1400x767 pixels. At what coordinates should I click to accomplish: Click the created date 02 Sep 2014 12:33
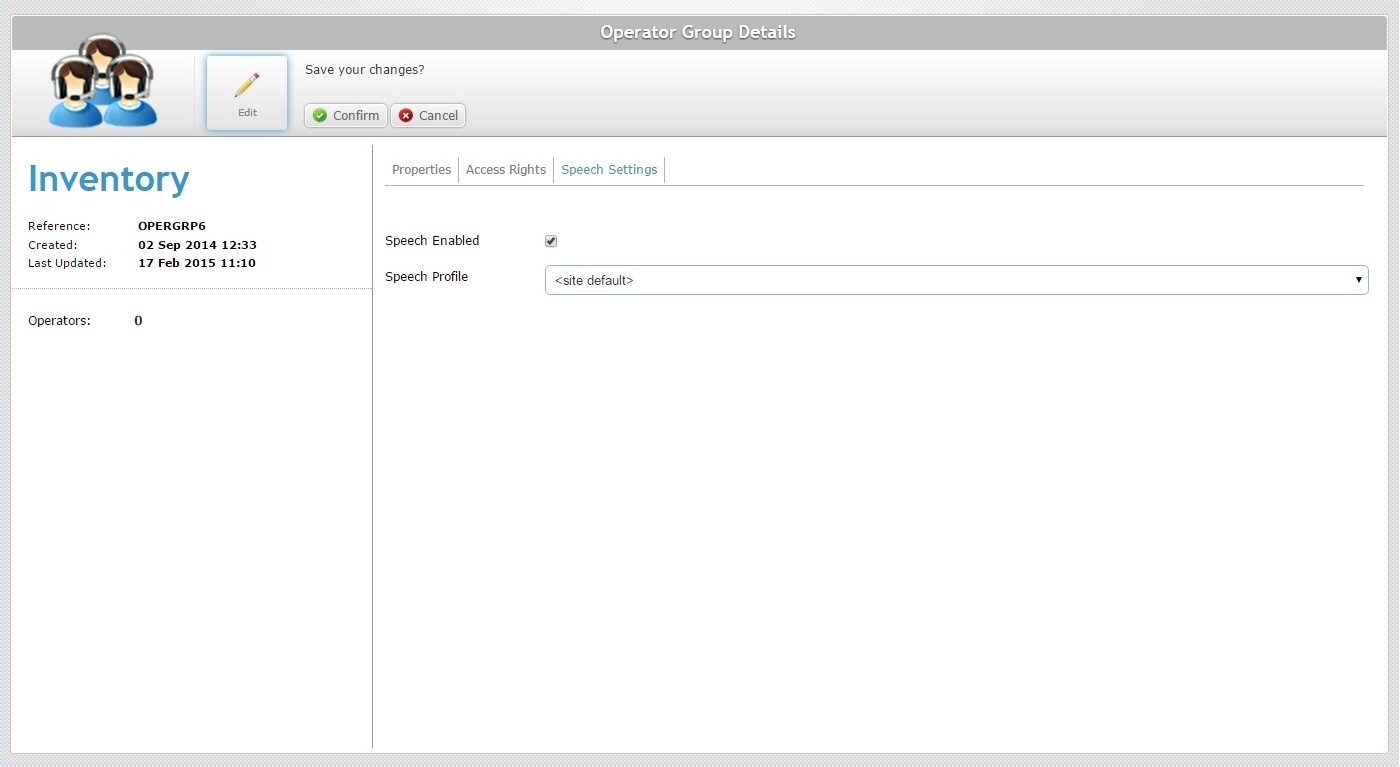197,245
